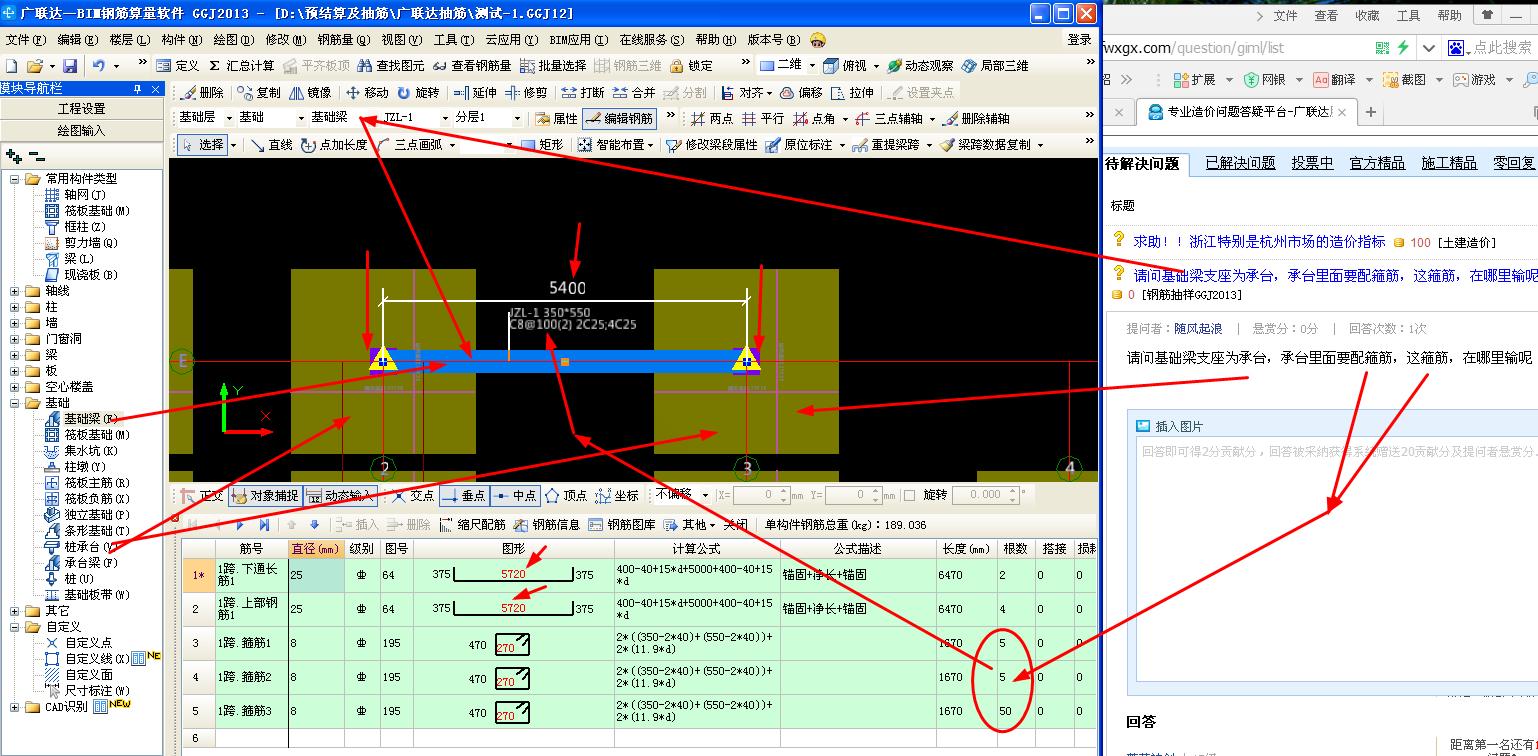Open the 云应用(Y) menu

pyautogui.click(x=513, y=39)
